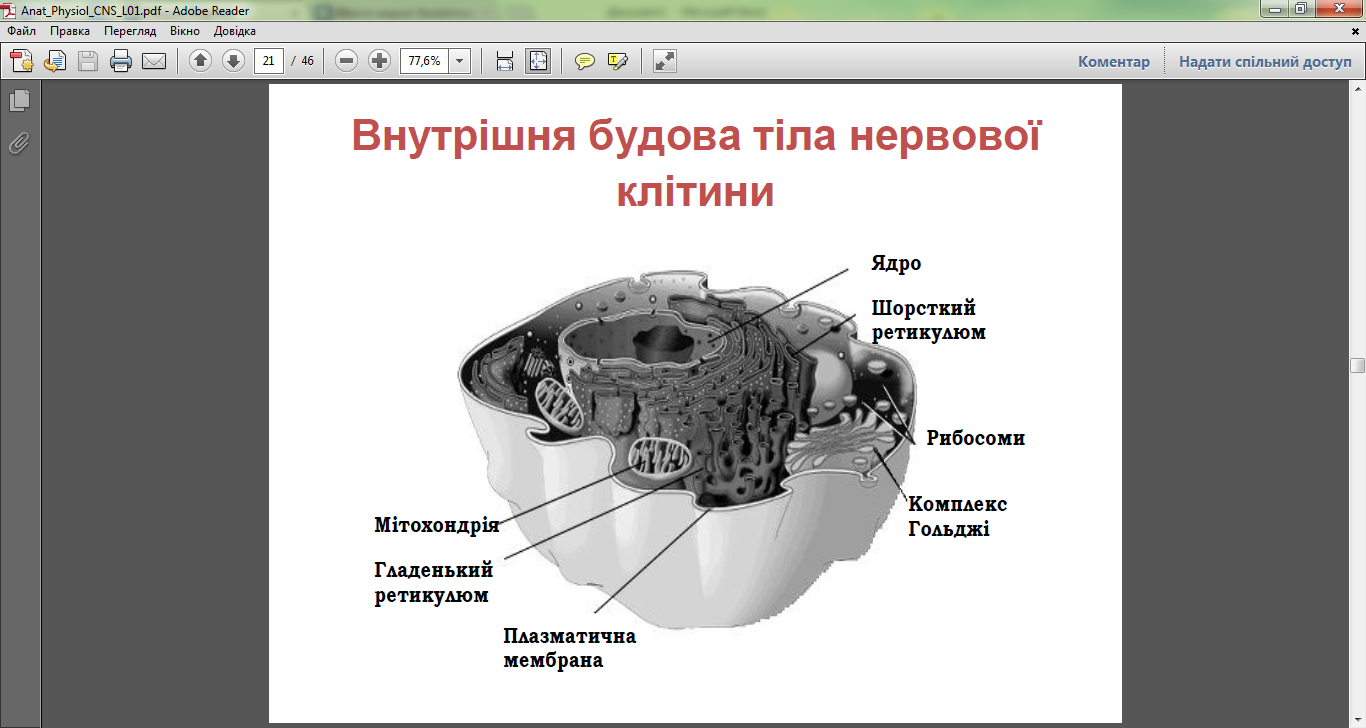Print the document via printer icon
The image size is (1366, 728).
[121, 61]
